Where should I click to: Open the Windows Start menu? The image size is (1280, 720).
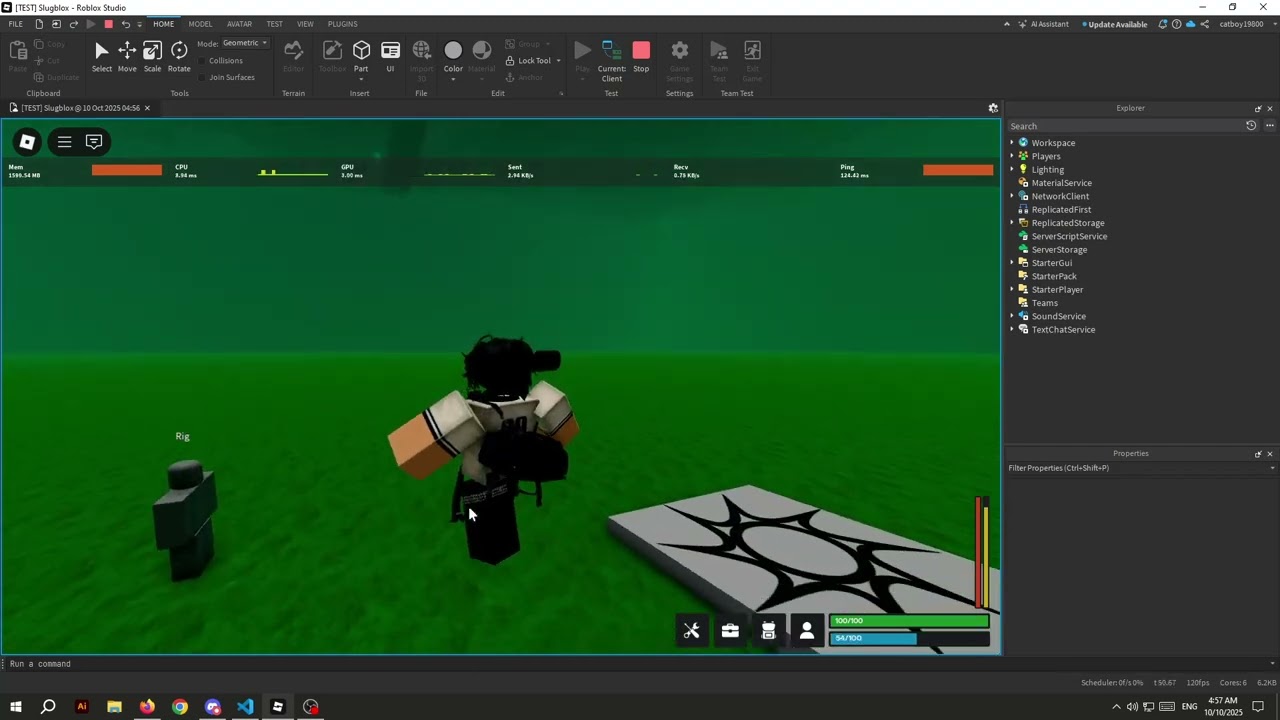(x=16, y=706)
